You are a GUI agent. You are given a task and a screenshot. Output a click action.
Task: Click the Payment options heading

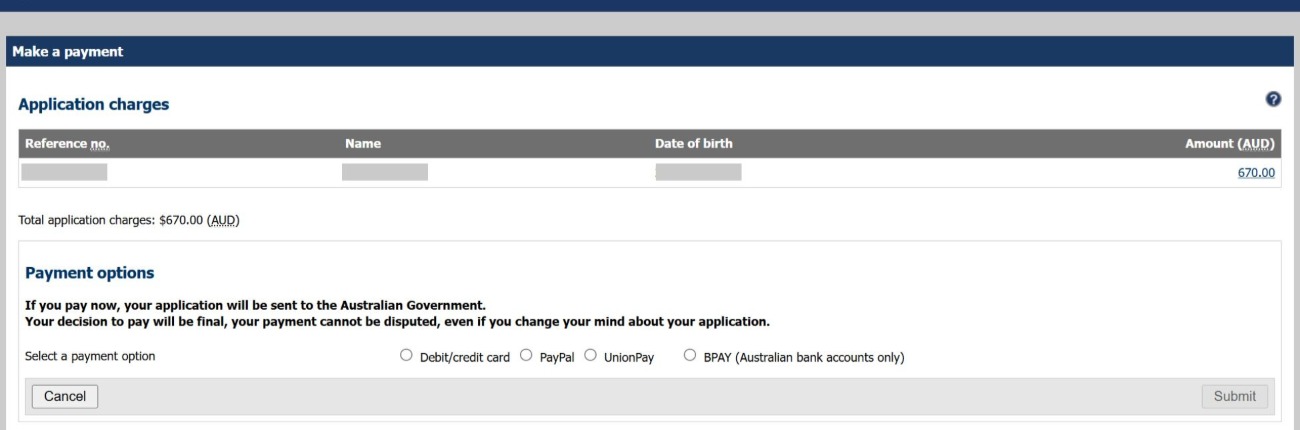(89, 273)
